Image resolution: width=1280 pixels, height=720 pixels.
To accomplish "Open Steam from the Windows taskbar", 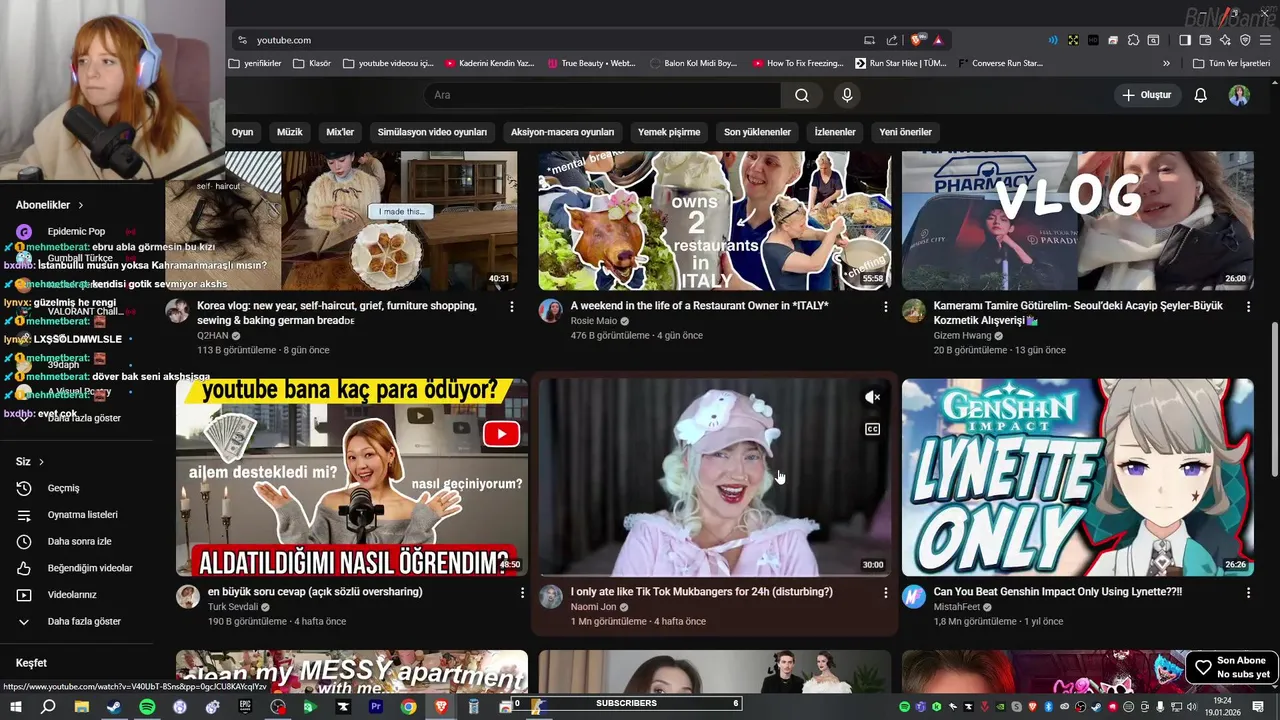I will point(114,707).
